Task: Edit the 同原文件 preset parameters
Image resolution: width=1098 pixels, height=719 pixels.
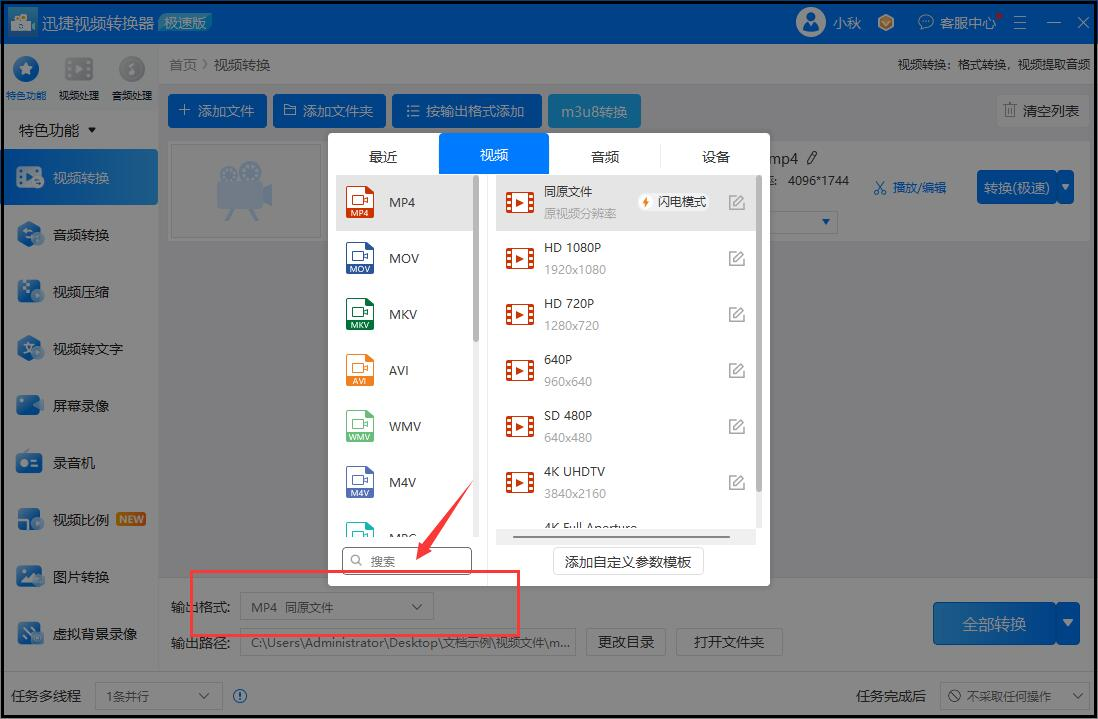Action: 736,202
